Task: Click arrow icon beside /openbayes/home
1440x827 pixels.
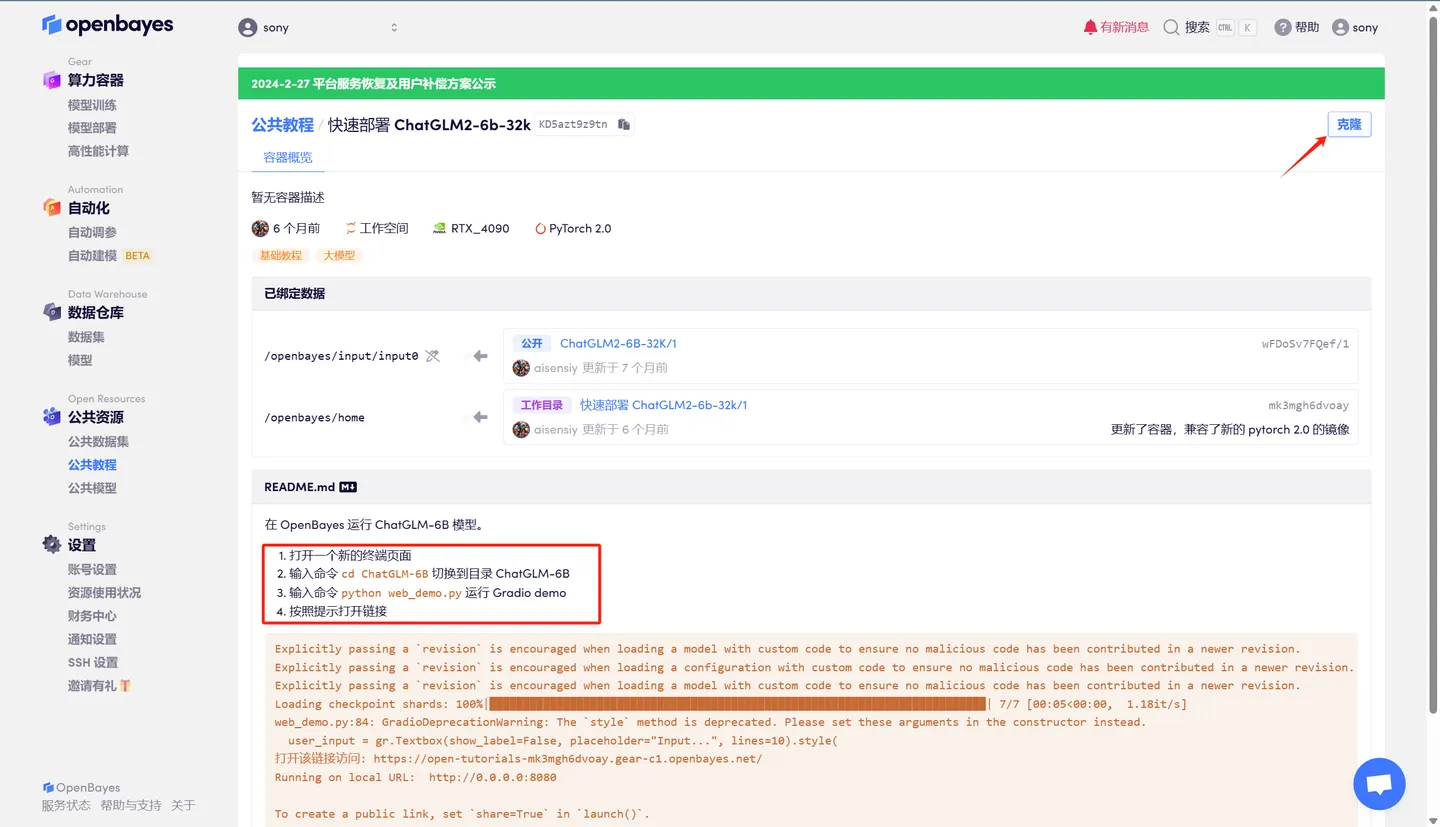Action: [480, 417]
